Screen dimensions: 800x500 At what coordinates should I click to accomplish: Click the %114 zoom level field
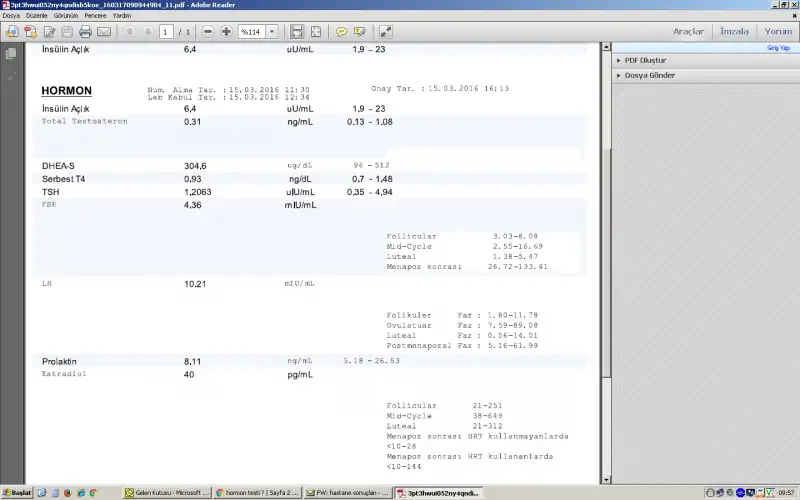coord(252,32)
